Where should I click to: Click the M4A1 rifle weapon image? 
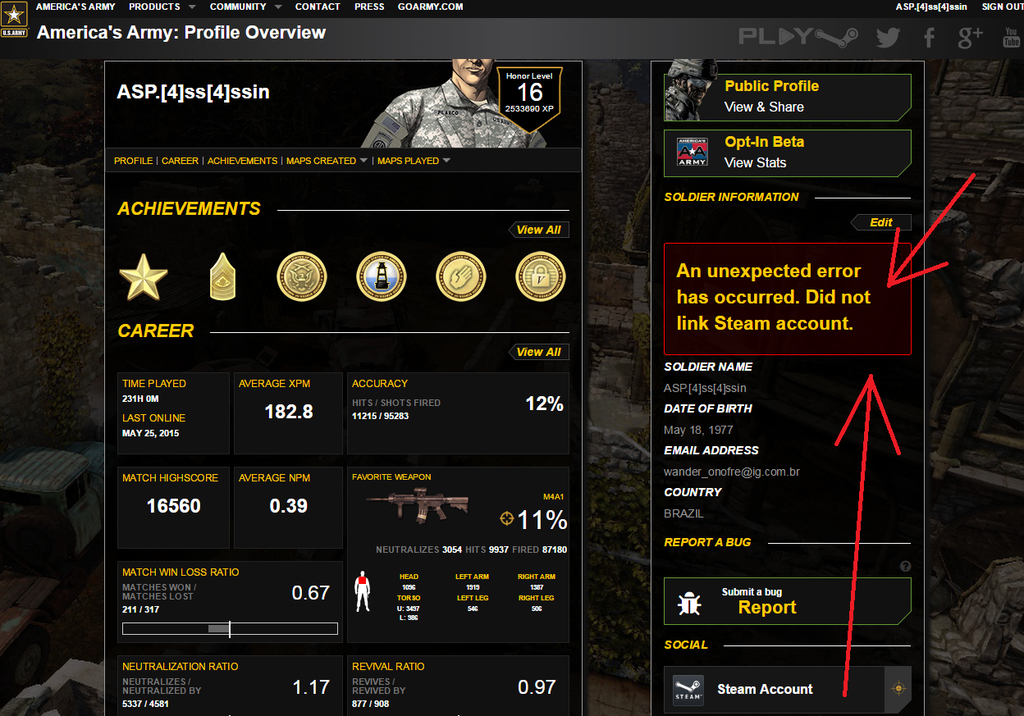pos(418,506)
